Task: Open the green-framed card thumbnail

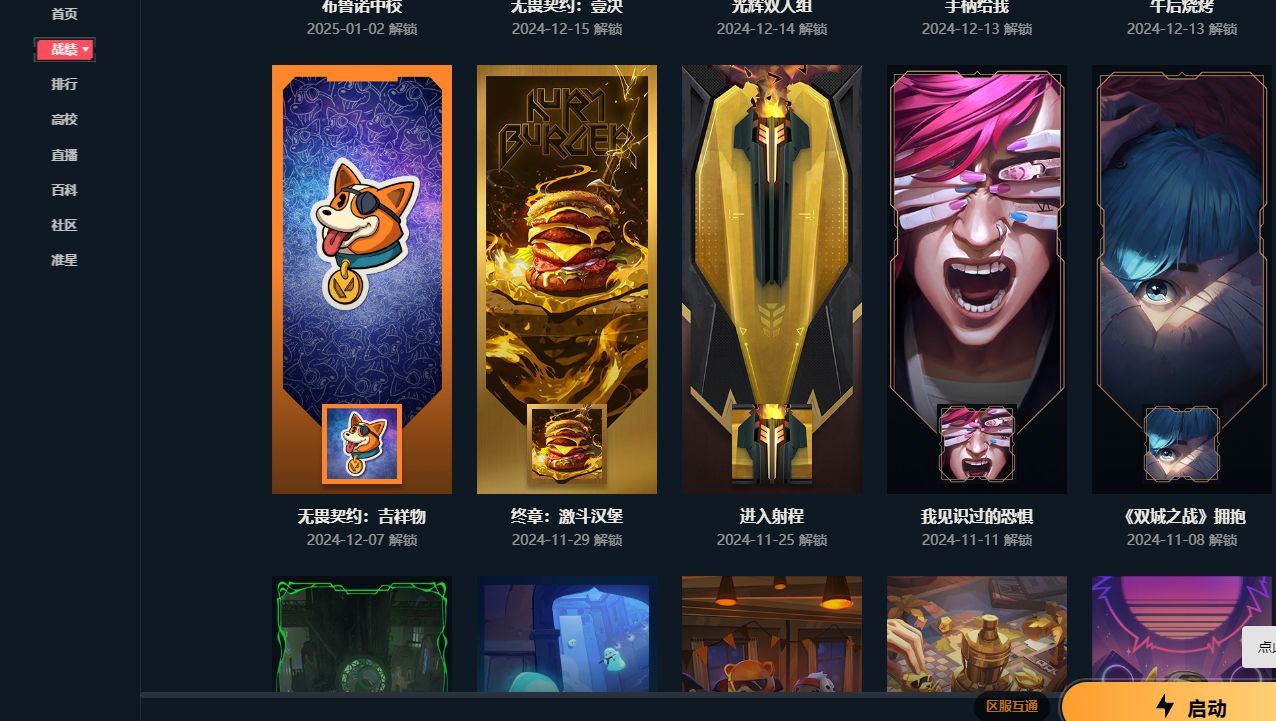Action: pyautogui.click(x=362, y=634)
